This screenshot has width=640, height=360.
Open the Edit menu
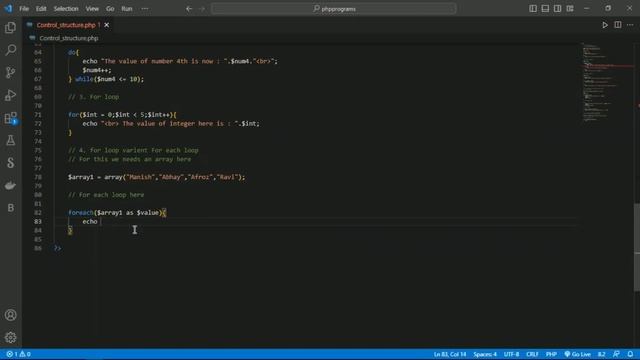click(41, 9)
